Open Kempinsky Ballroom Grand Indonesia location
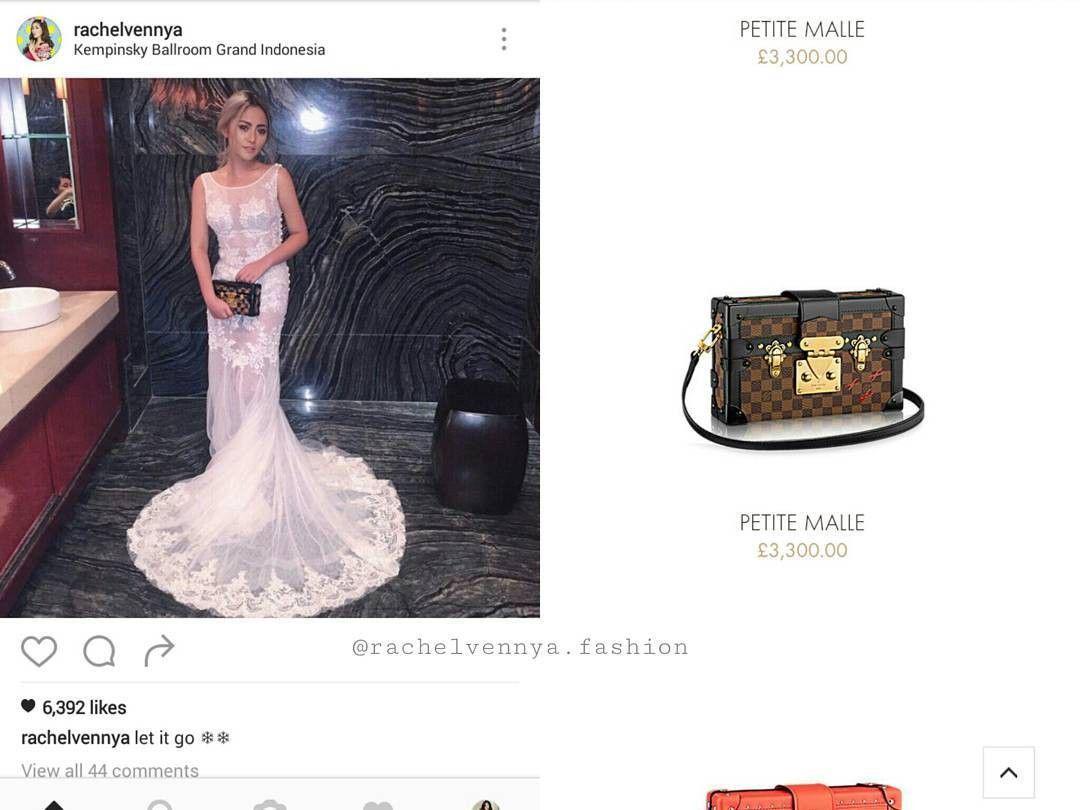 pos(199,50)
